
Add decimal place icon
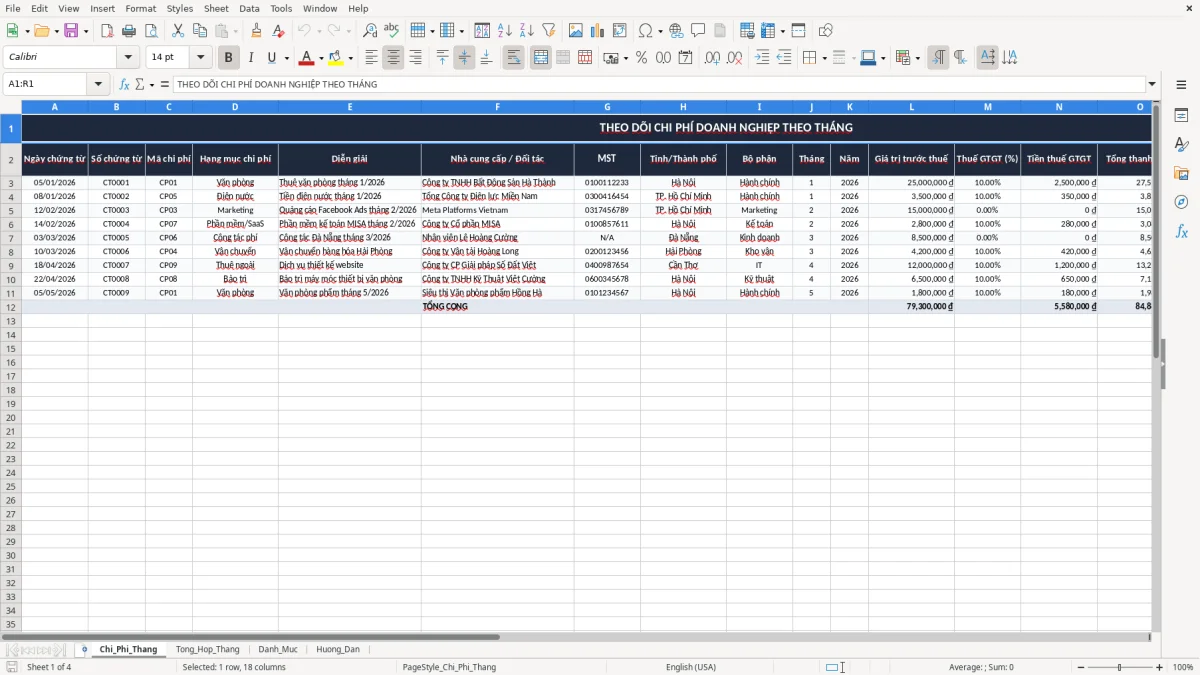[712, 58]
